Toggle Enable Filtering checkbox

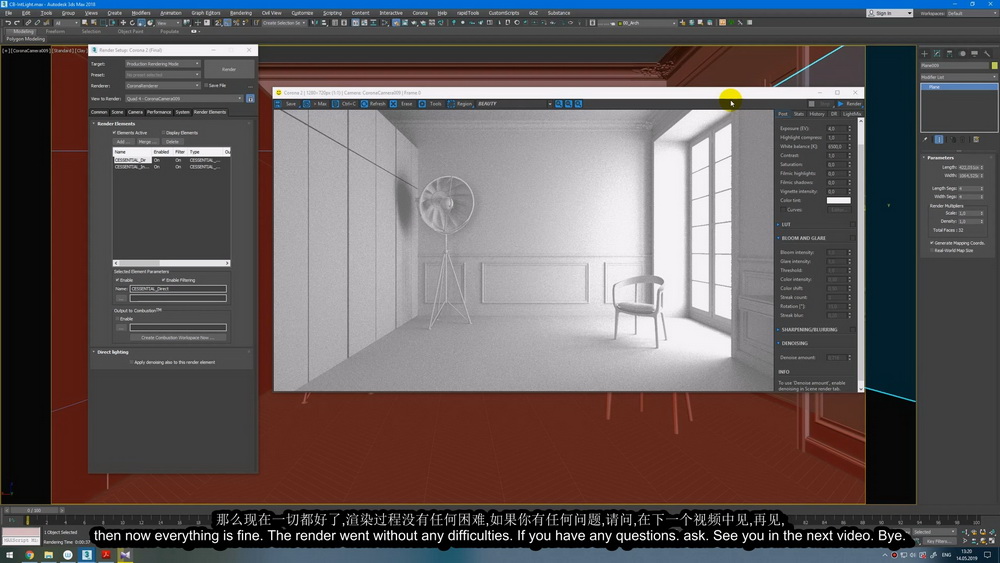pyautogui.click(x=163, y=280)
